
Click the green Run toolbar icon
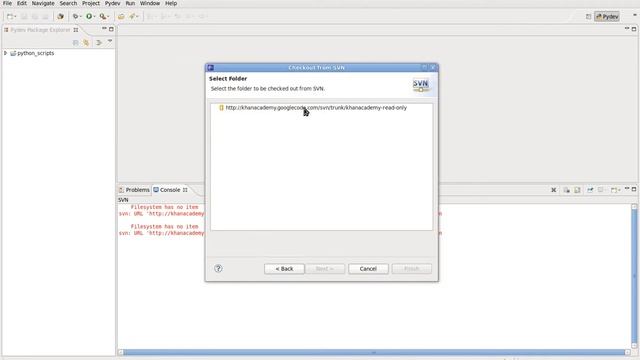click(89, 16)
